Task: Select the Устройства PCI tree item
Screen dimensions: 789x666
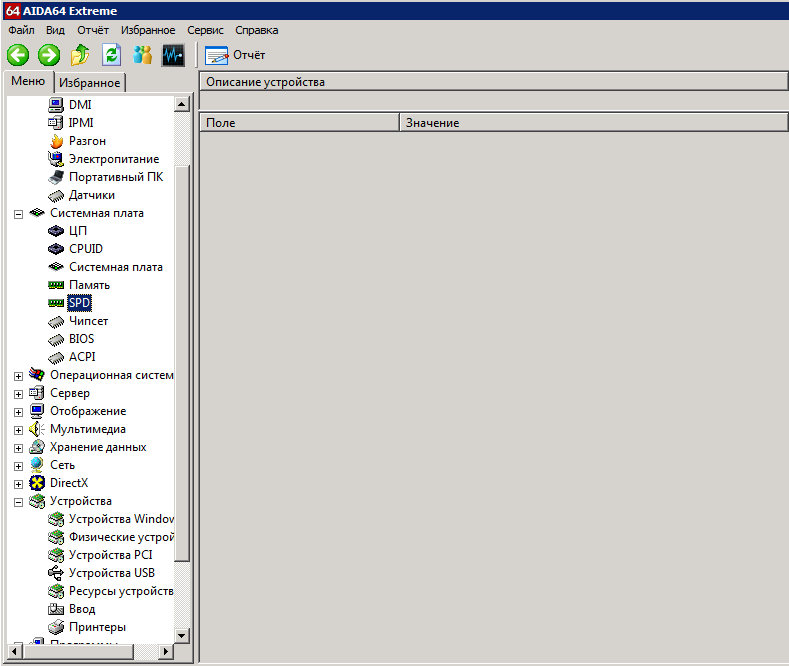Action: coord(110,555)
